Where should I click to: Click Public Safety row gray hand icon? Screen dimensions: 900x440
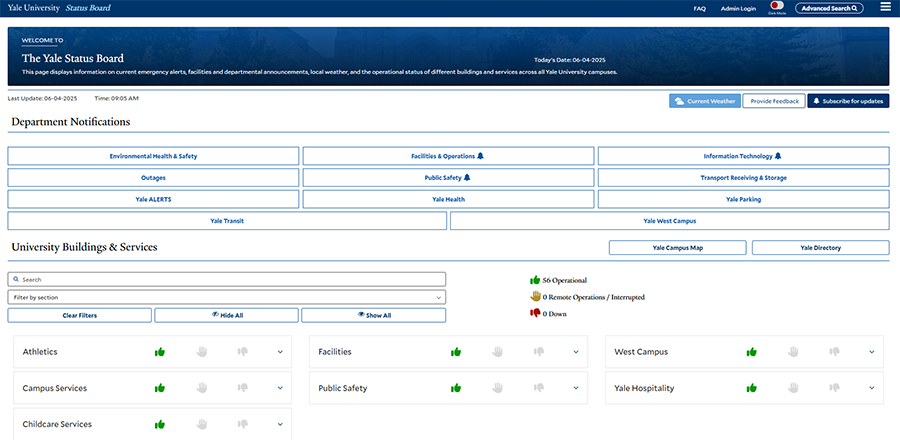(x=497, y=388)
